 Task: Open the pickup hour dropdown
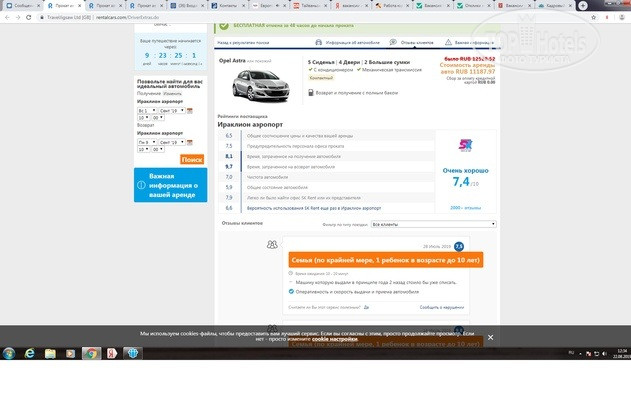(143, 118)
